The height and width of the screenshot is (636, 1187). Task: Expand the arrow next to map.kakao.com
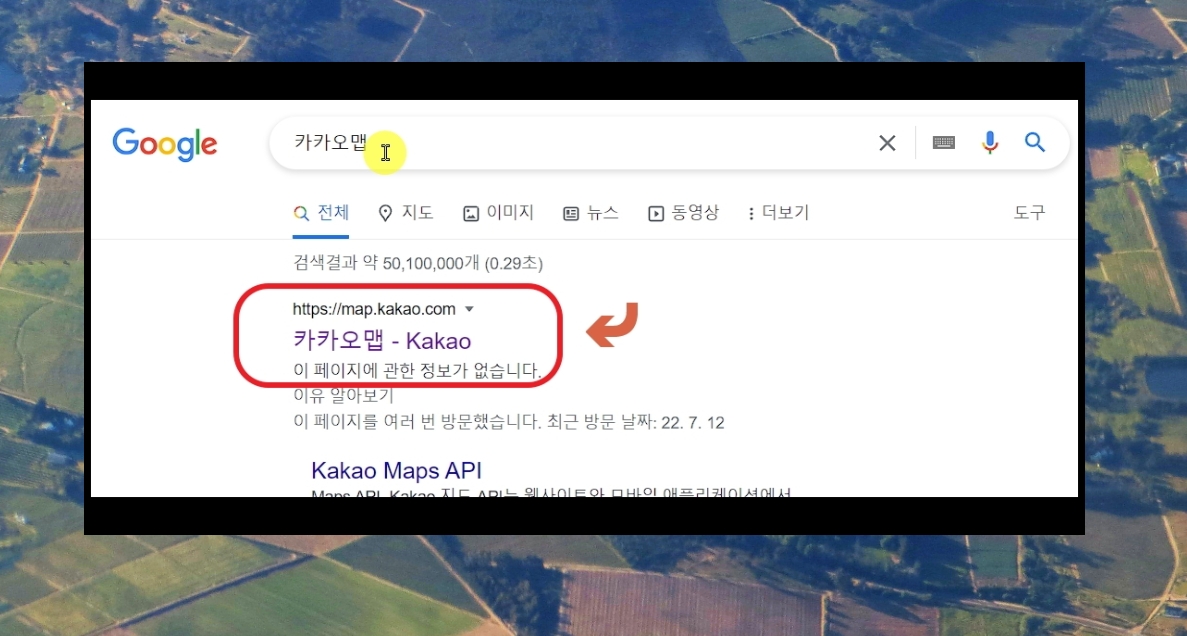(469, 309)
